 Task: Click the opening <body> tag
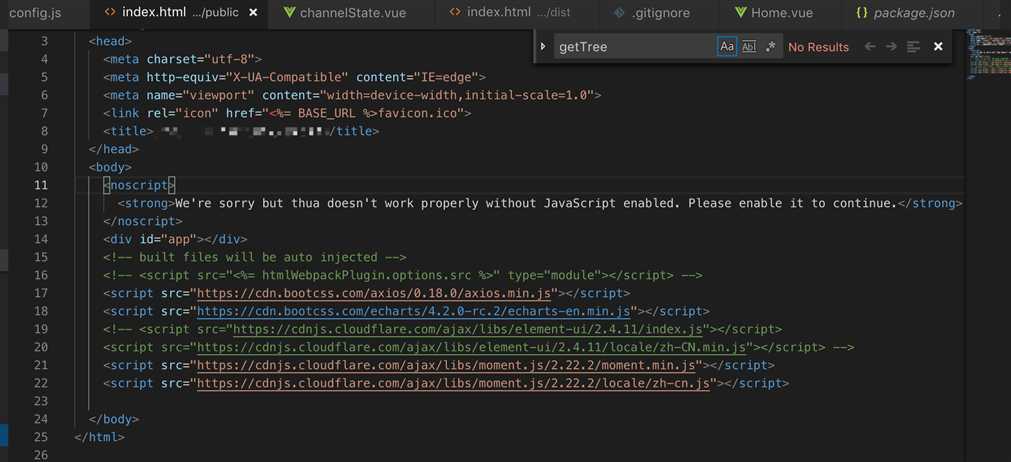[x=110, y=167]
